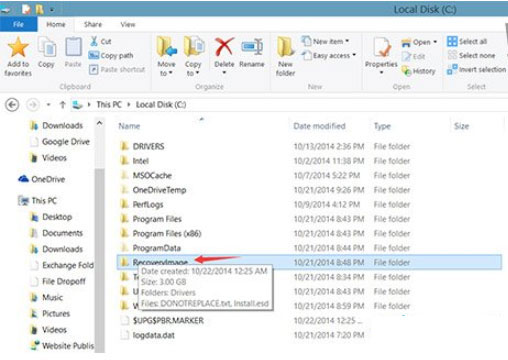Open File Dropoff in navigation pane
Image resolution: width=508 pixels, height=360 pixels.
coord(64,281)
